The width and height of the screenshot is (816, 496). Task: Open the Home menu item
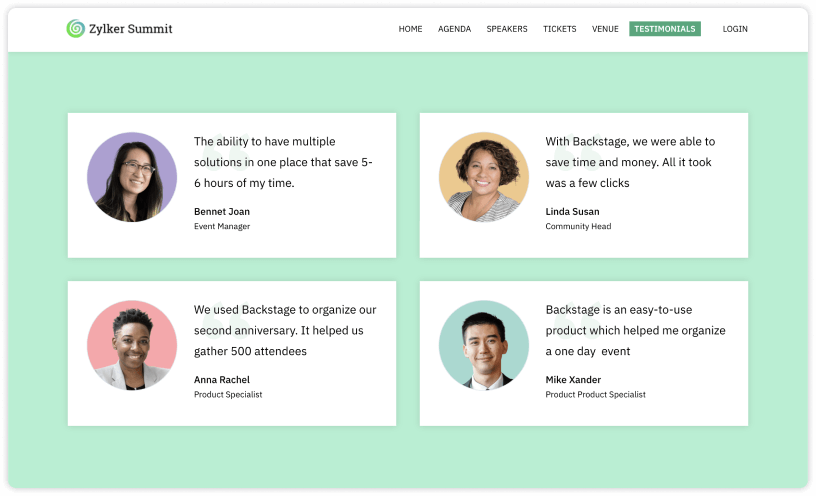(410, 29)
